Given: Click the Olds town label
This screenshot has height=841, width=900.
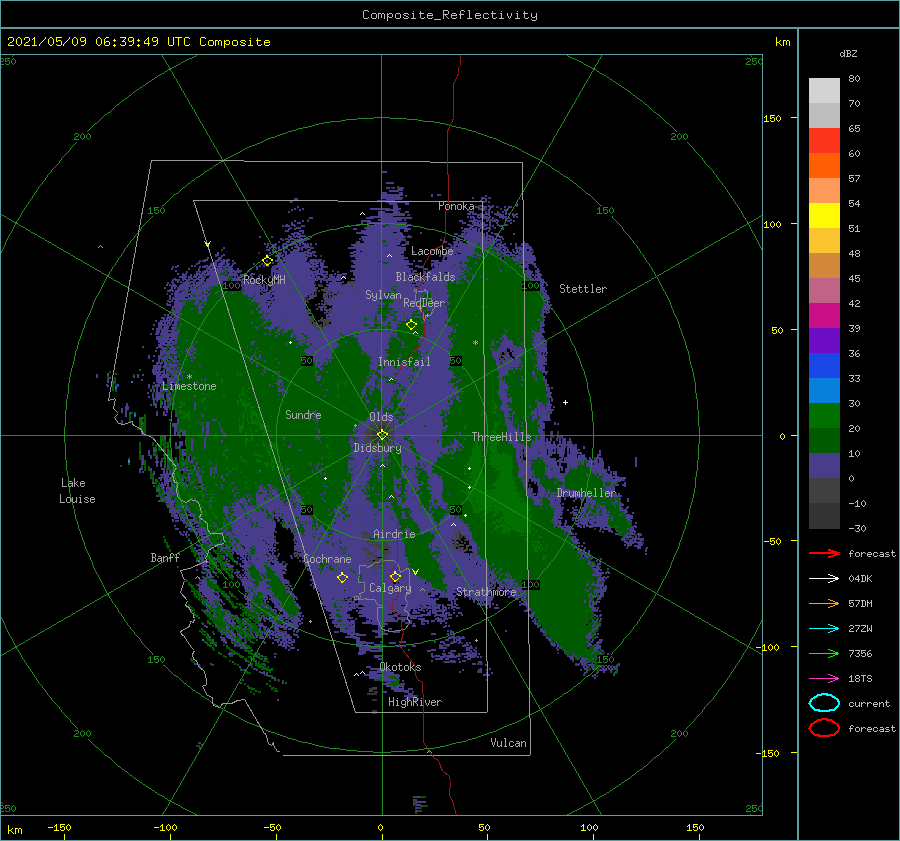Looking at the screenshot, I should [x=381, y=417].
